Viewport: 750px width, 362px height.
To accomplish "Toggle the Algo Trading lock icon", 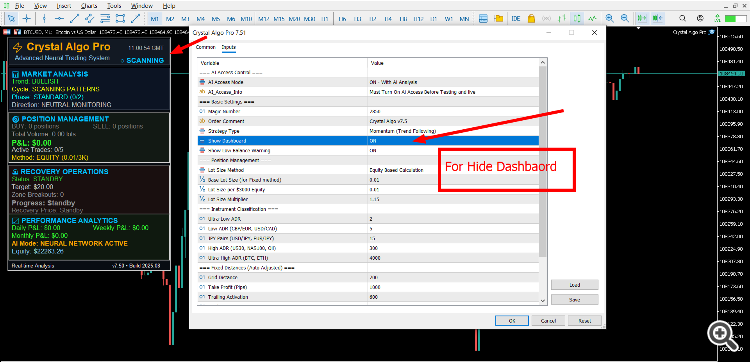I will (x=531, y=19).
